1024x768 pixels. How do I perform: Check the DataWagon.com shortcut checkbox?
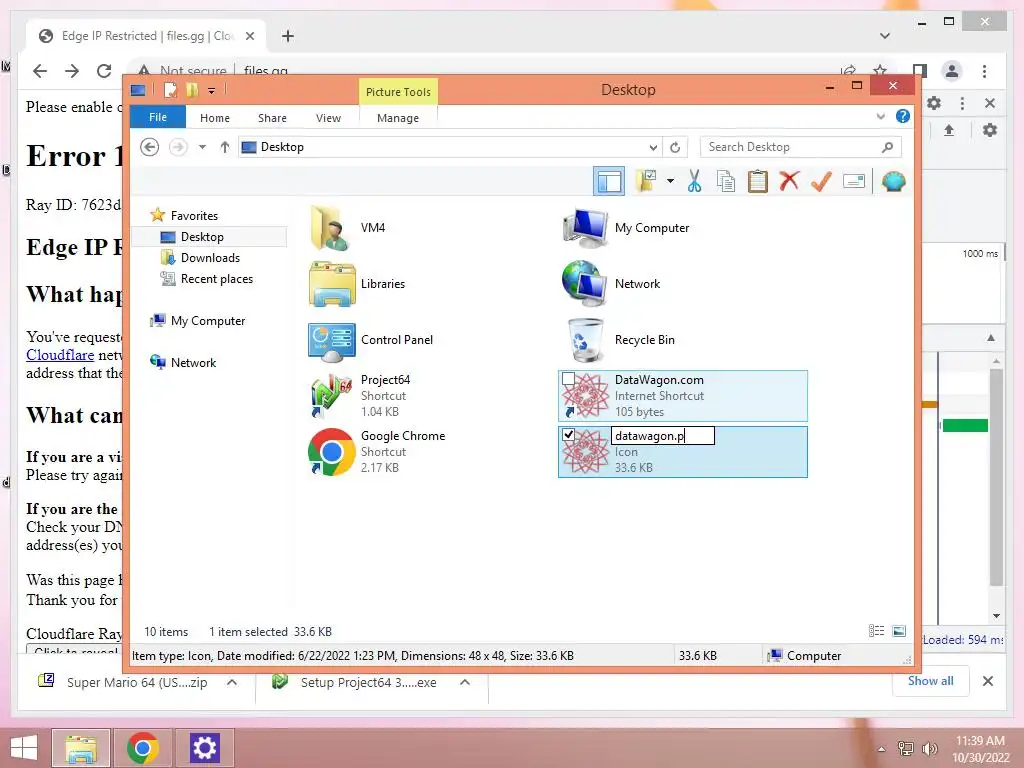click(568, 379)
